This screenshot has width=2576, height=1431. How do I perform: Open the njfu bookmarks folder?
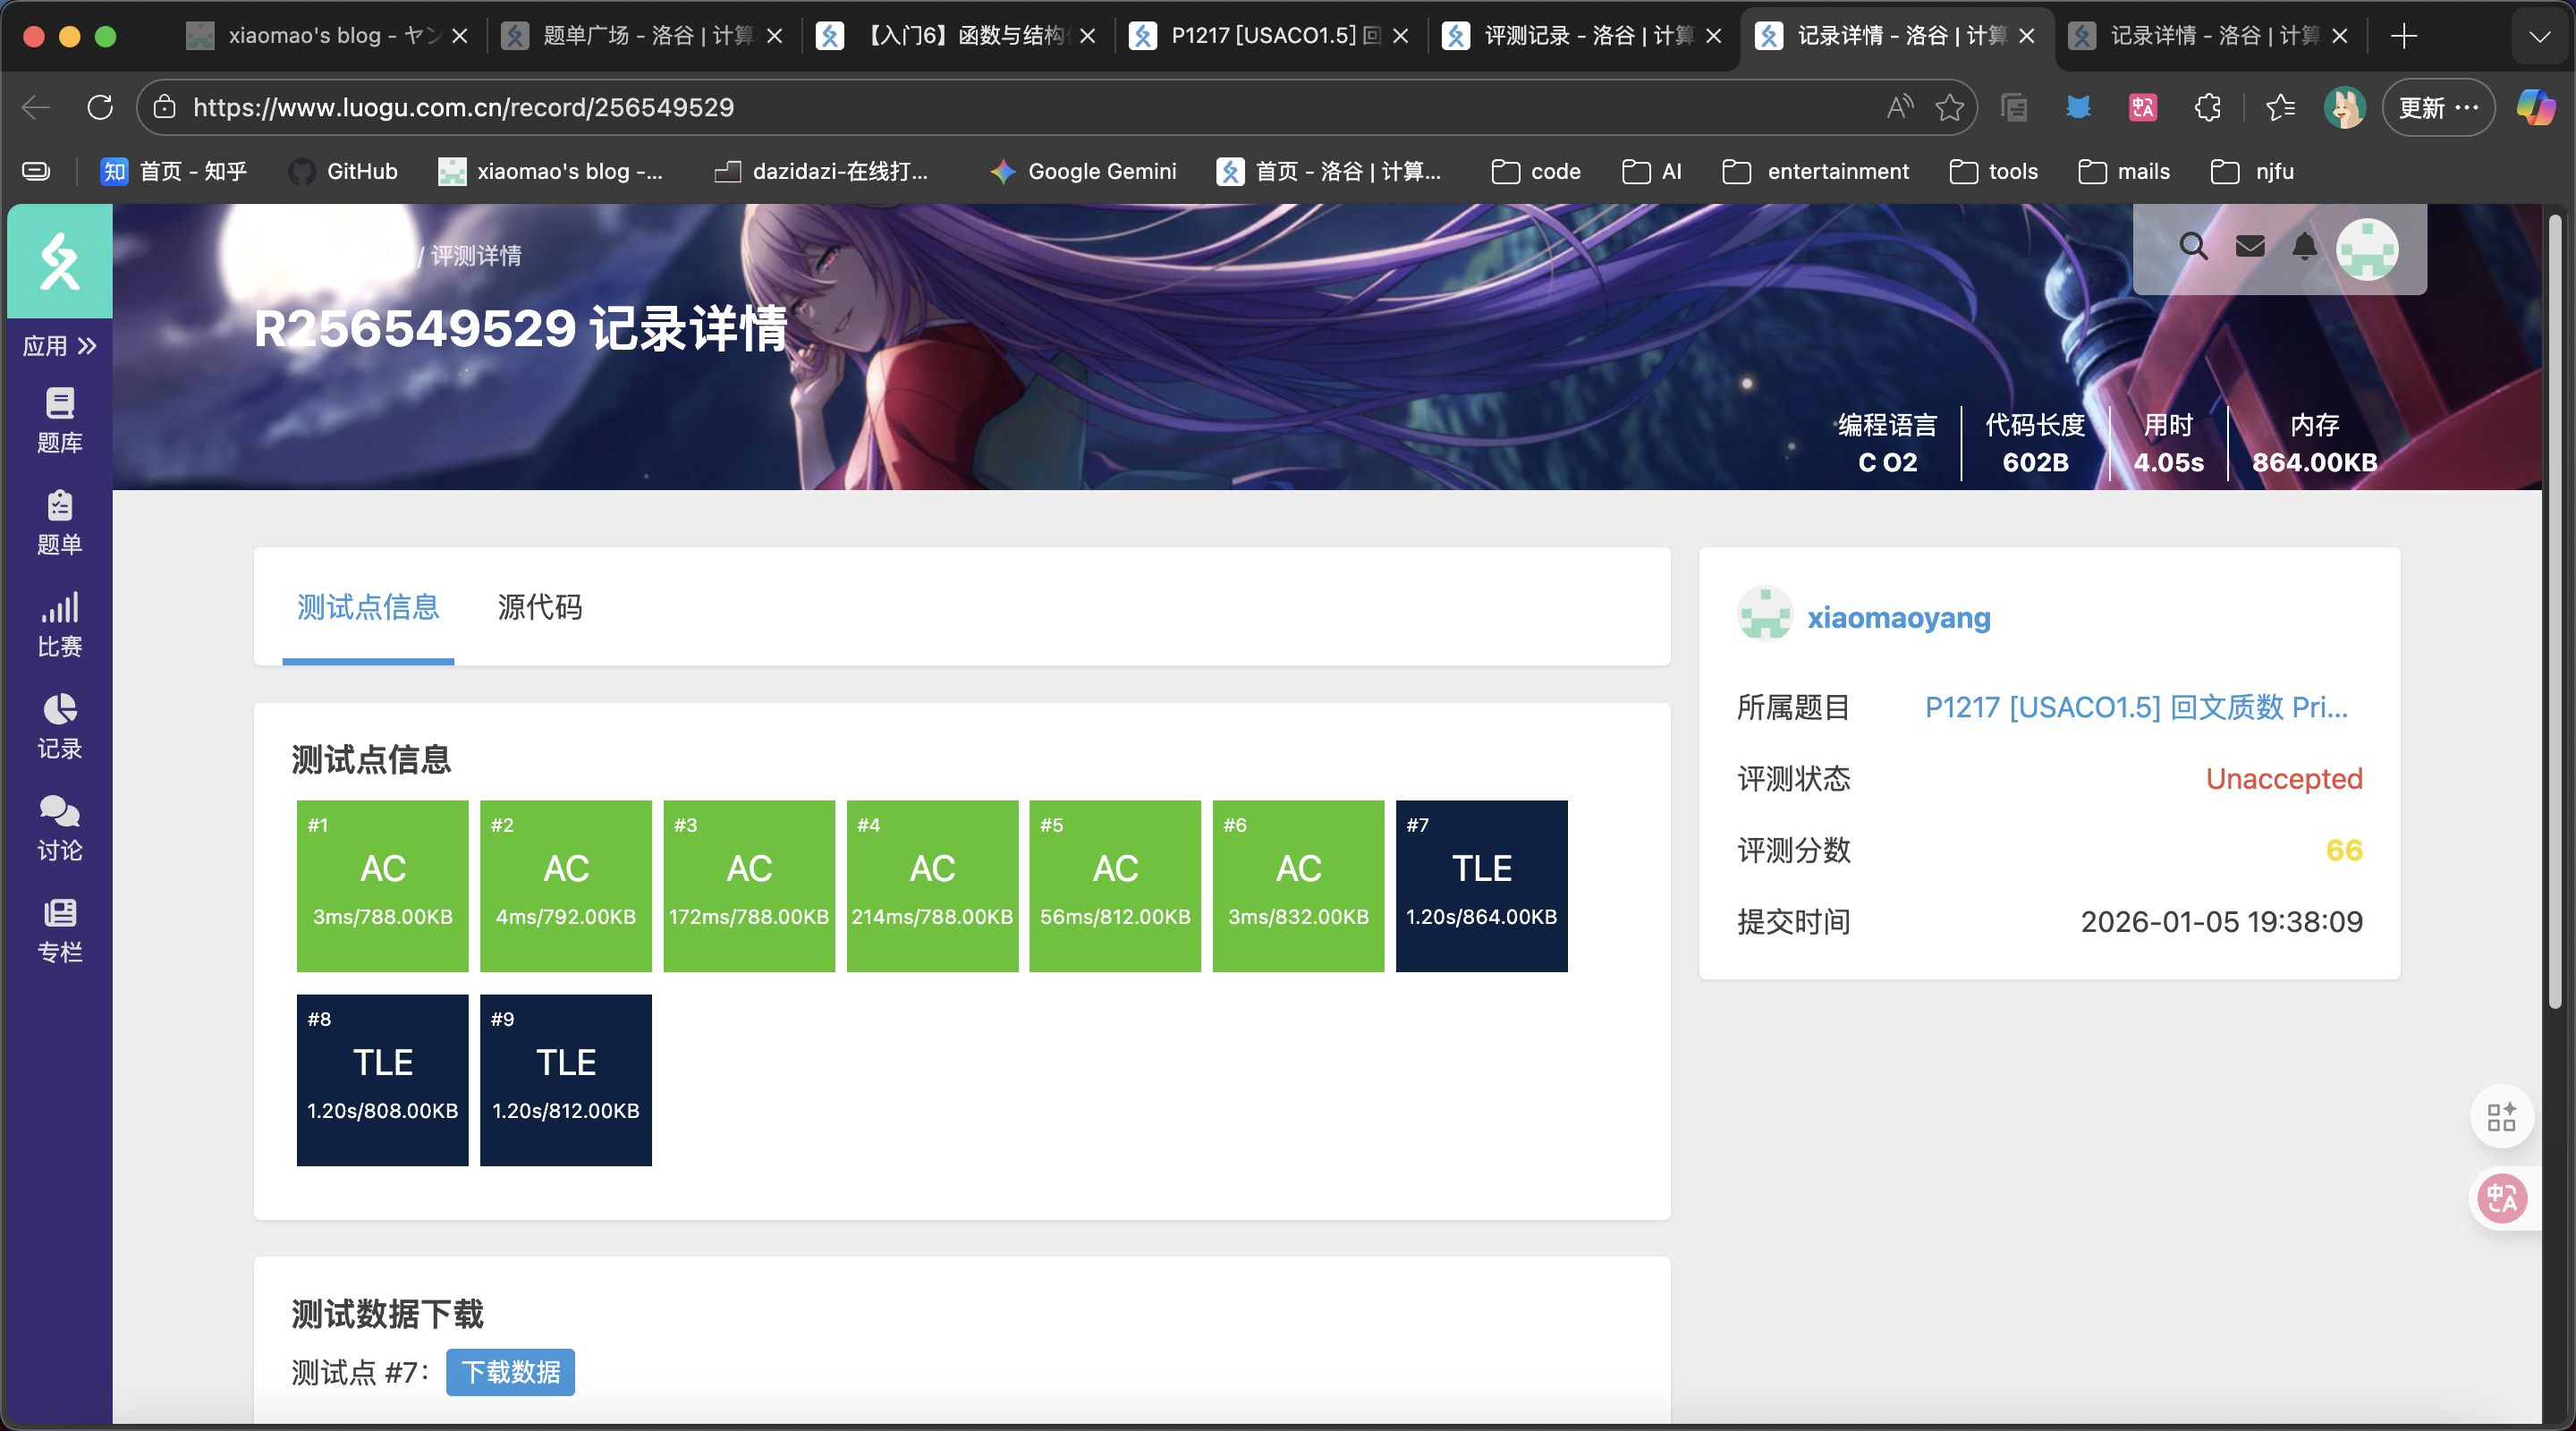(2252, 171)
